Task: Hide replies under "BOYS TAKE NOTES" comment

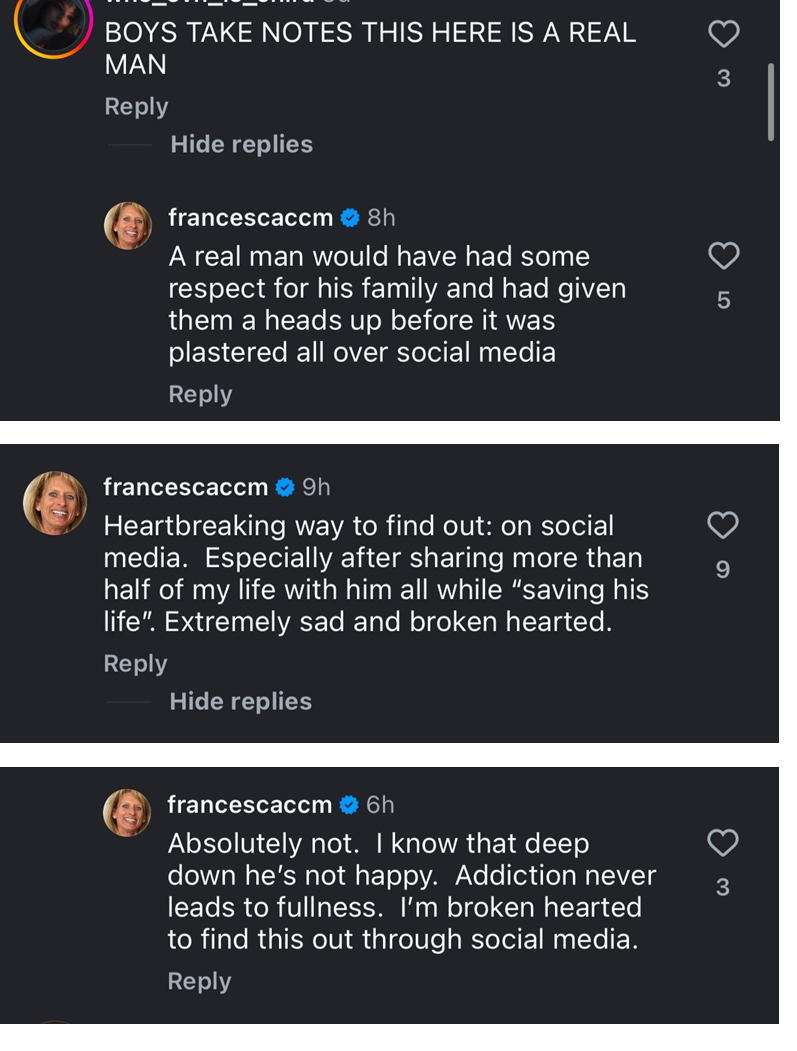Action: (x=241, y=144)
